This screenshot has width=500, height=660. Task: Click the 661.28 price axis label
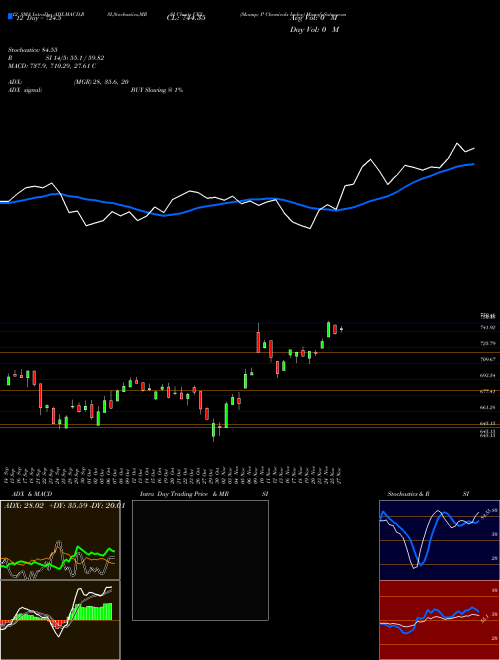point(488,407)
